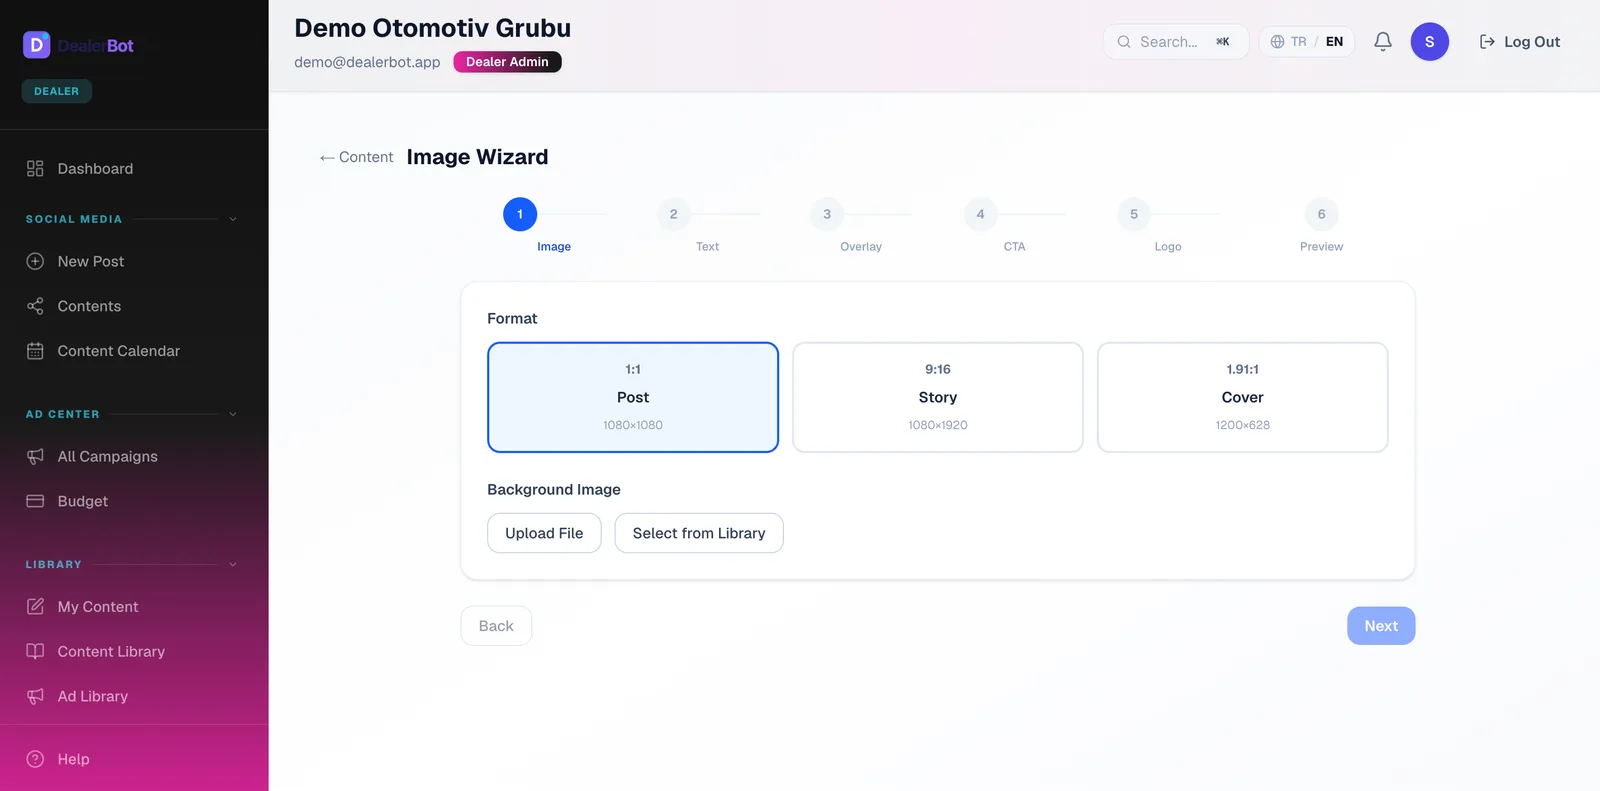The image size is (1600, 791).
Task: Click the Content Calendar icon
Action: (x=35, y=351)
